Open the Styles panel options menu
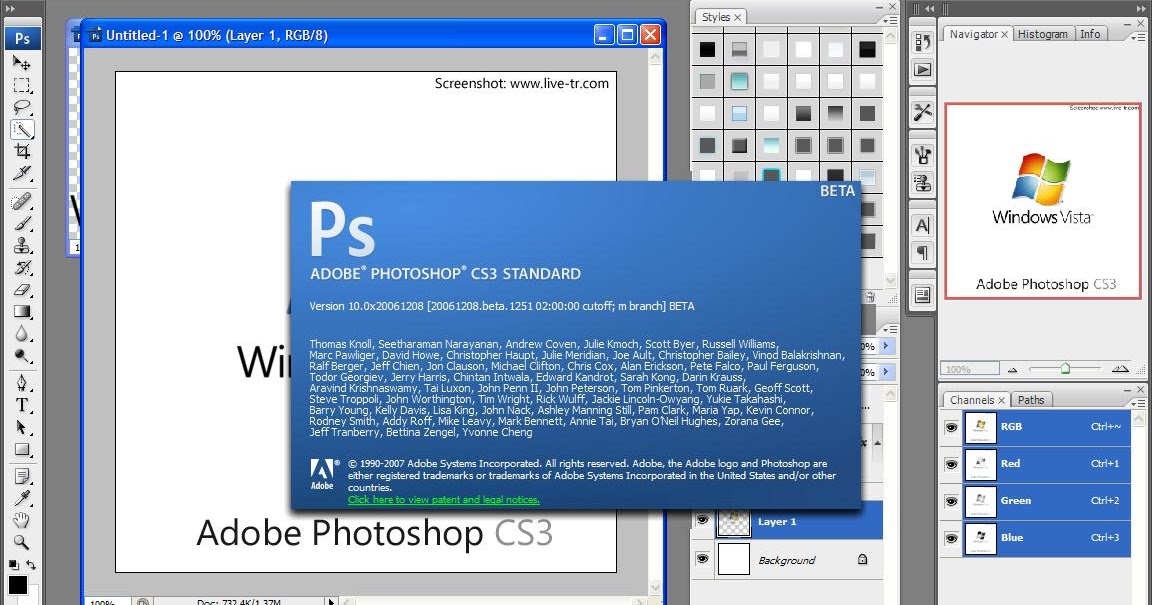 click(890, 21)
